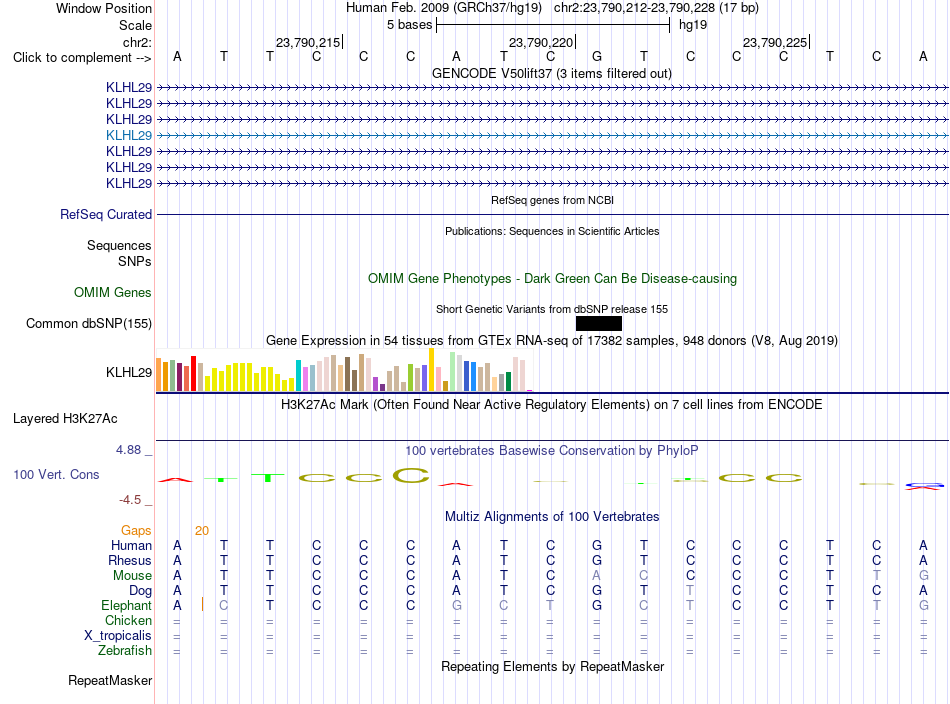
Task: Click the light green bar in GTEx chart
Action: [453, 371]
